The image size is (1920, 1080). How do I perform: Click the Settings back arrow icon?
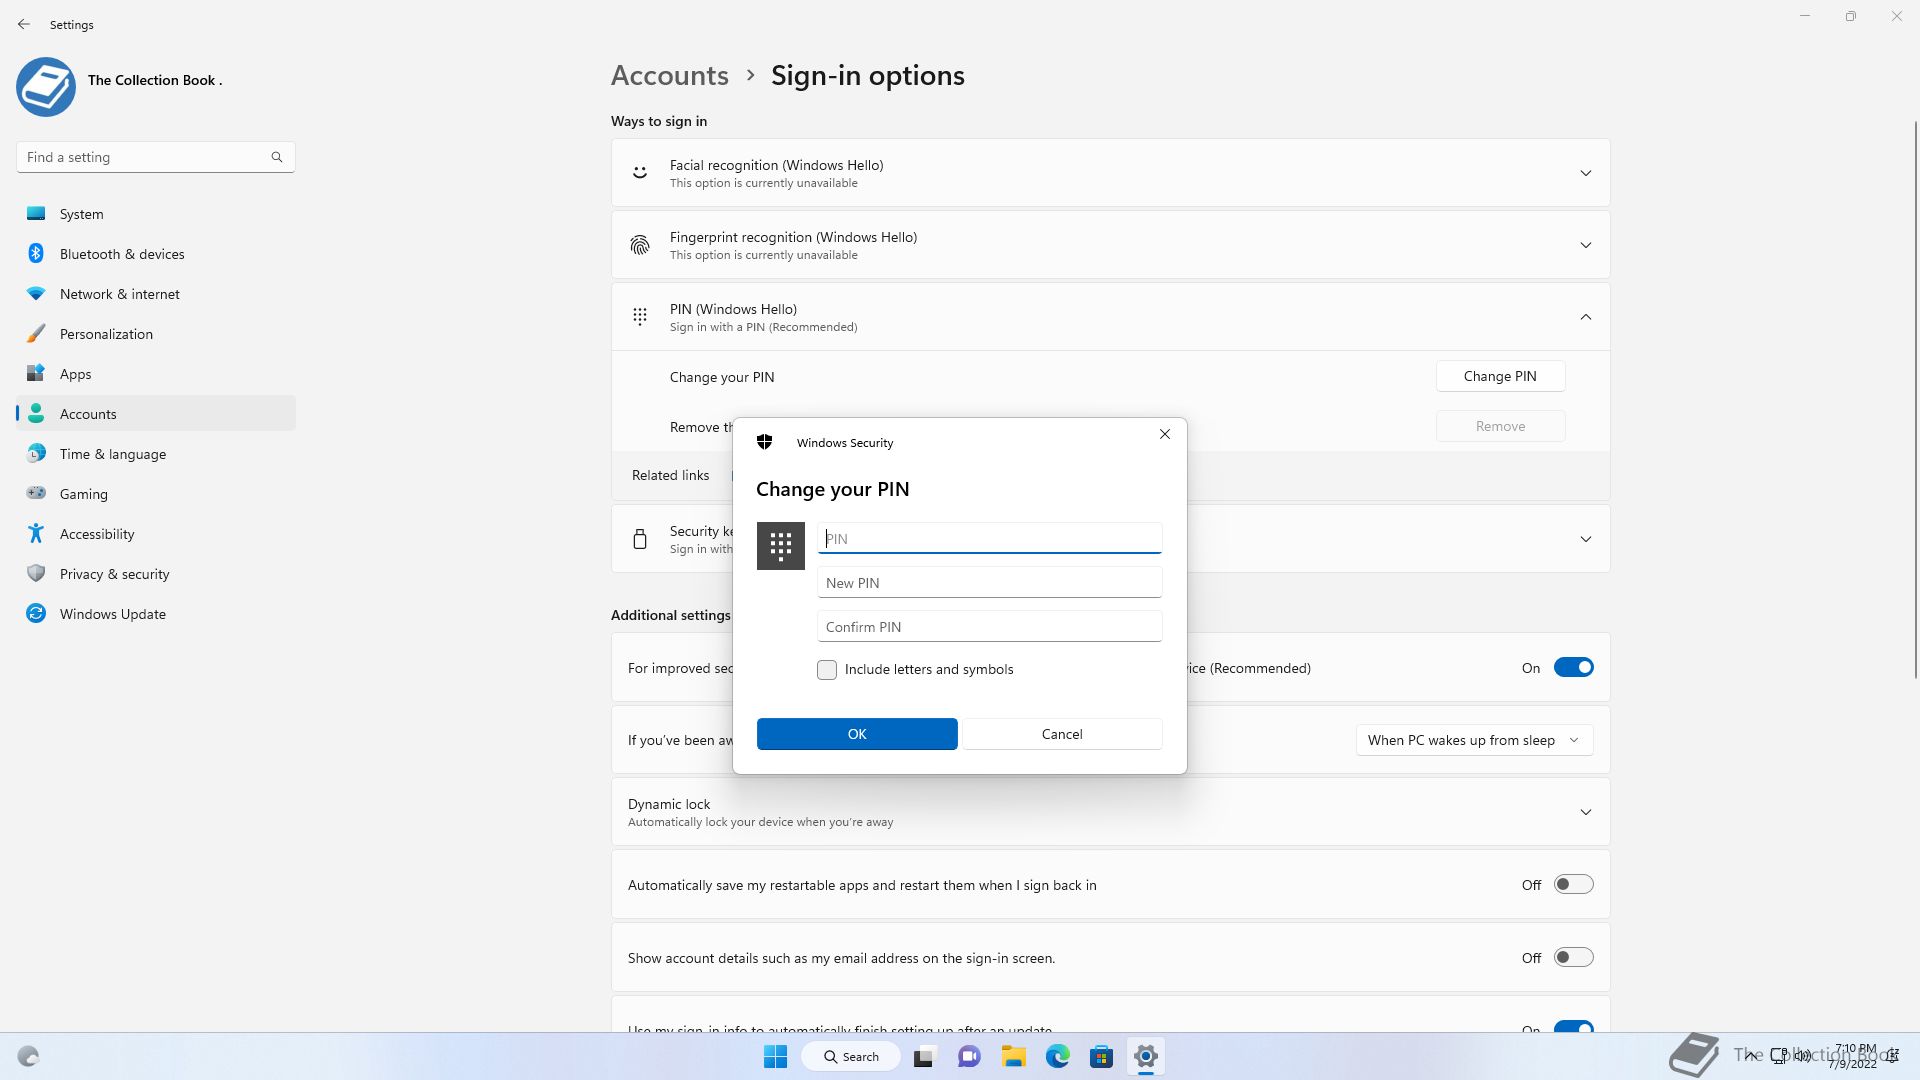point(24,24)
